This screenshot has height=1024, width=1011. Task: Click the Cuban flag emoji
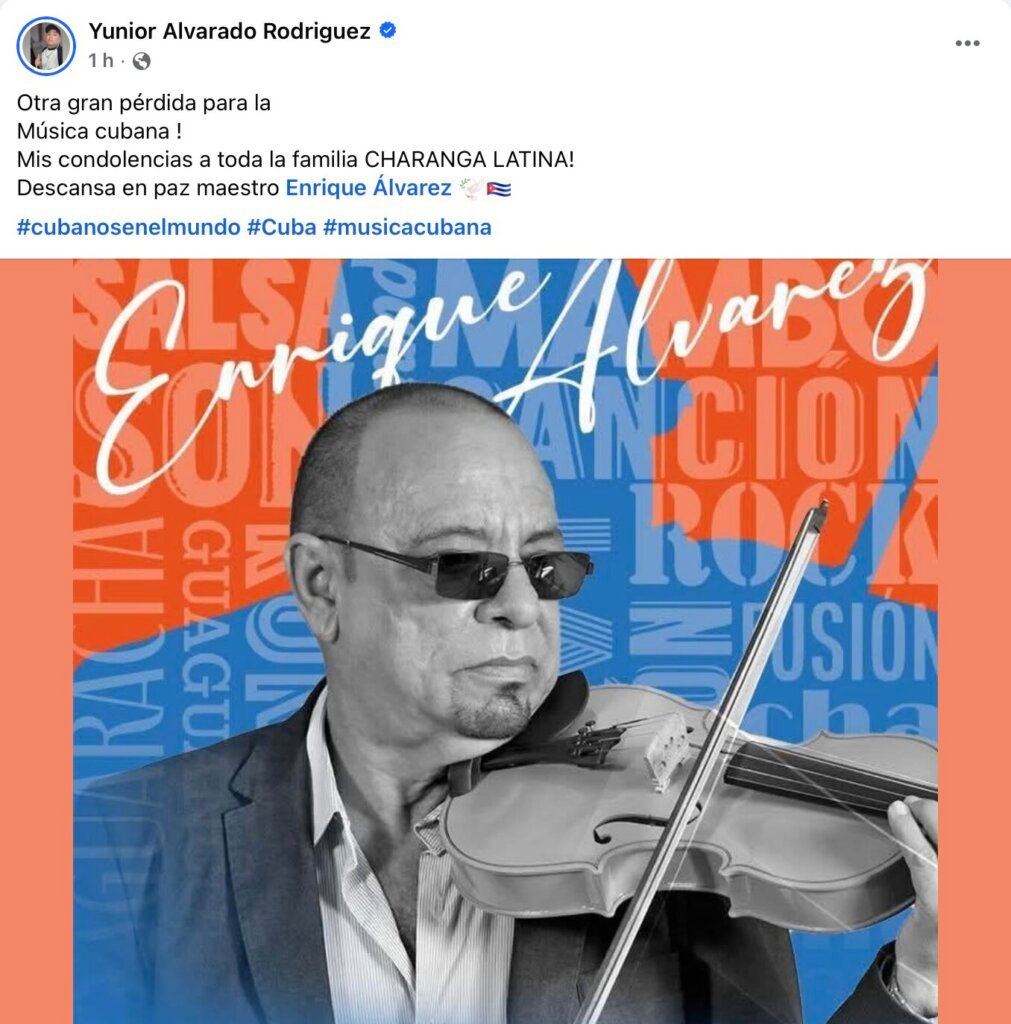pyautogui.click(x=499, y=189)
